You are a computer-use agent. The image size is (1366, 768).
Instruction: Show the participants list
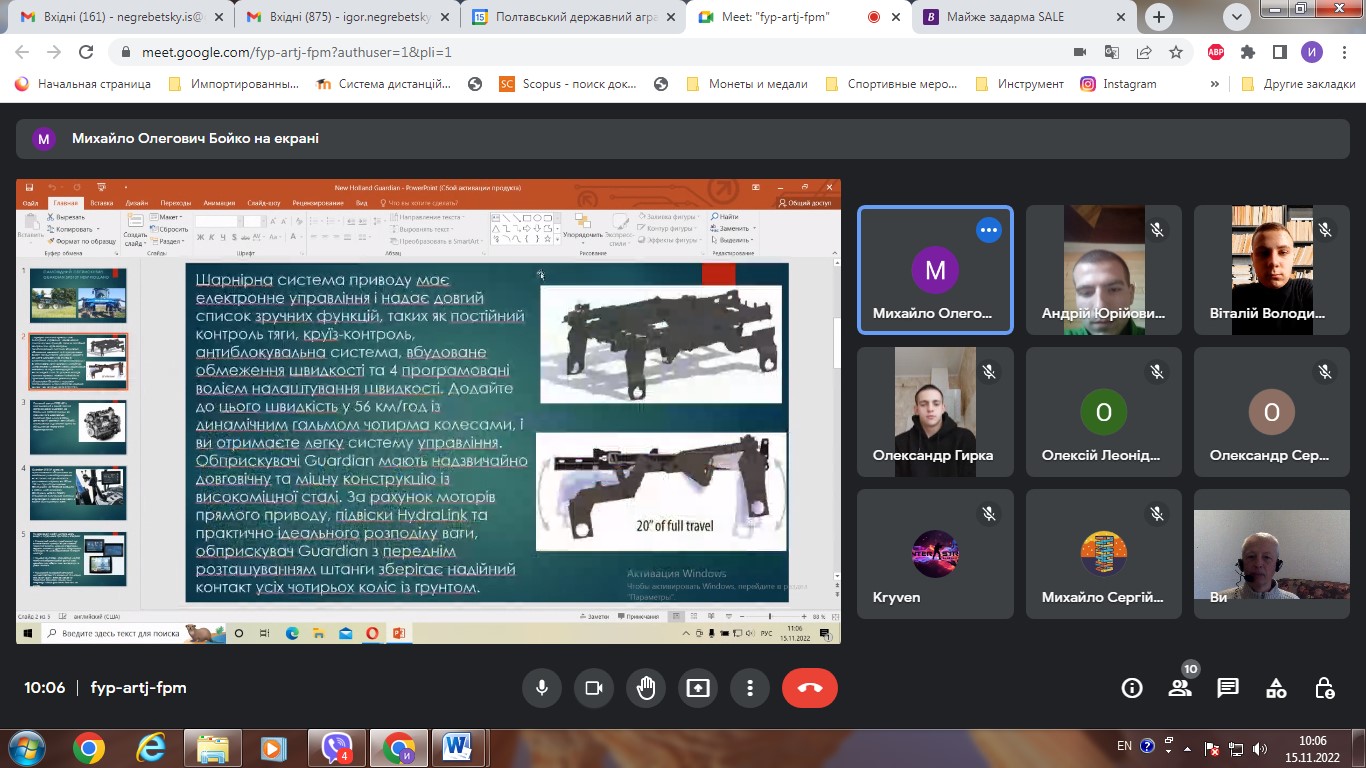click(1180, 688)
